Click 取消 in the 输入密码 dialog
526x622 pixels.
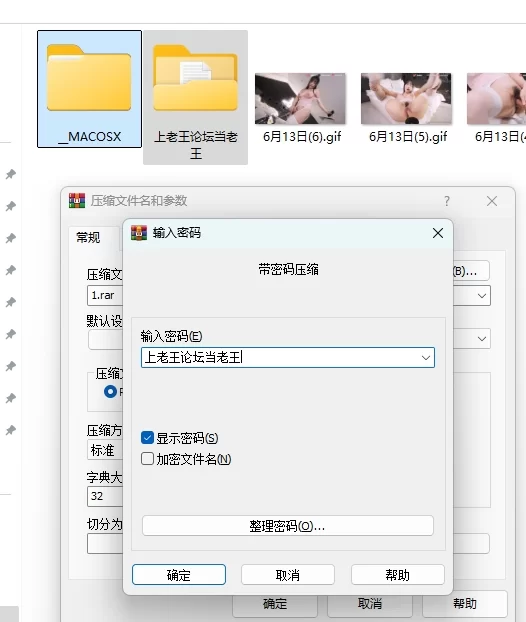(x=288, y=575)
